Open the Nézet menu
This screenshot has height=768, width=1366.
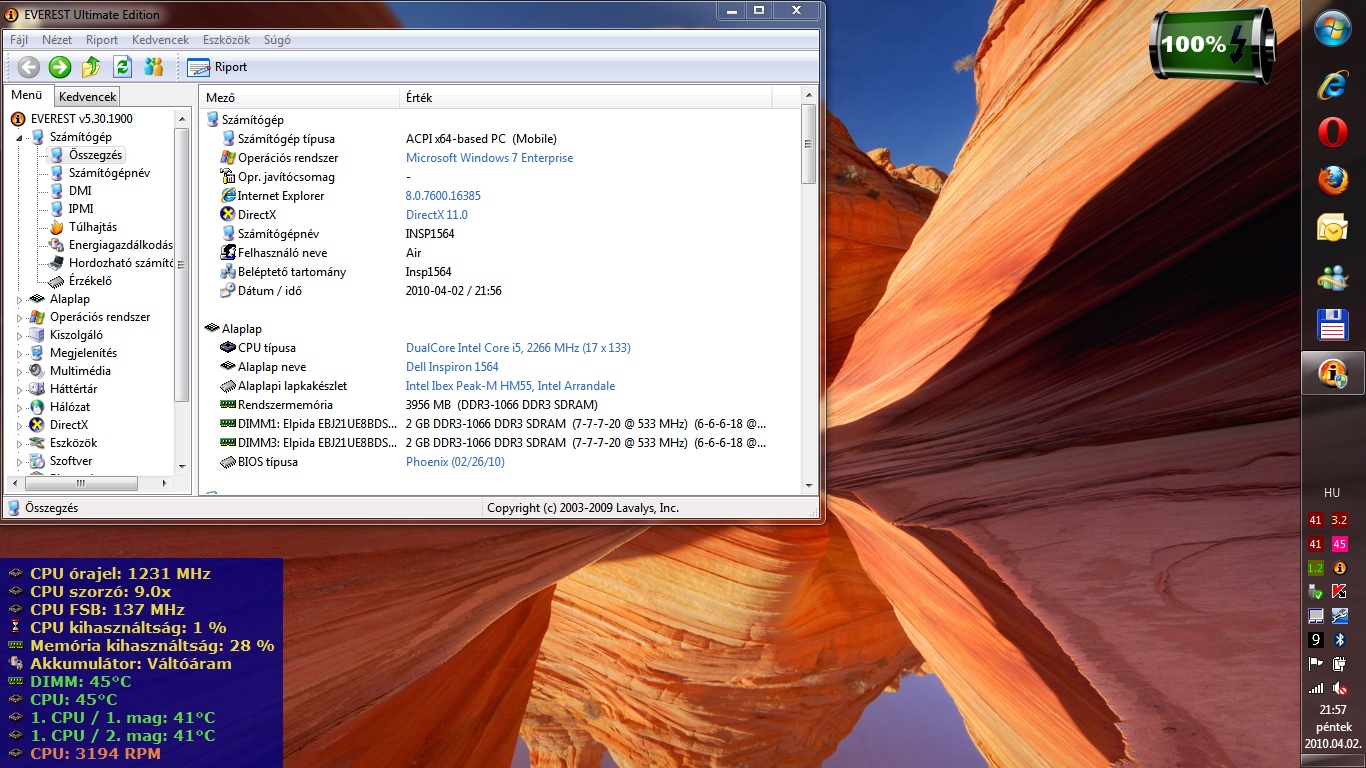pyautogui.click(x=56, y=40)
